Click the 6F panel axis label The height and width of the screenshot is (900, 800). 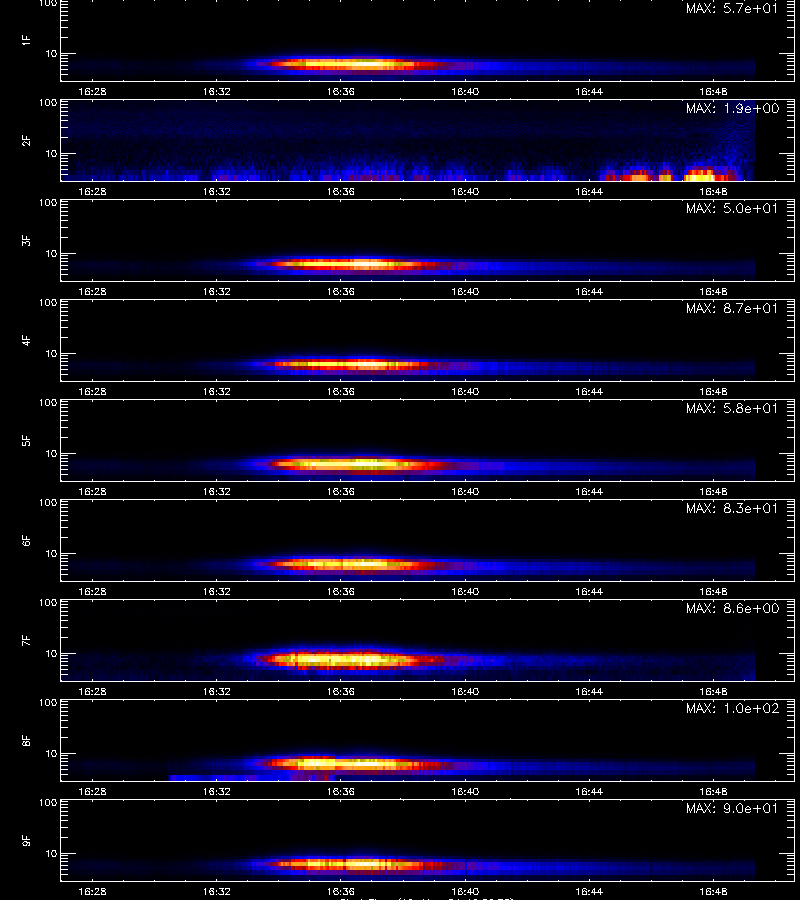(x=26, y=540)
